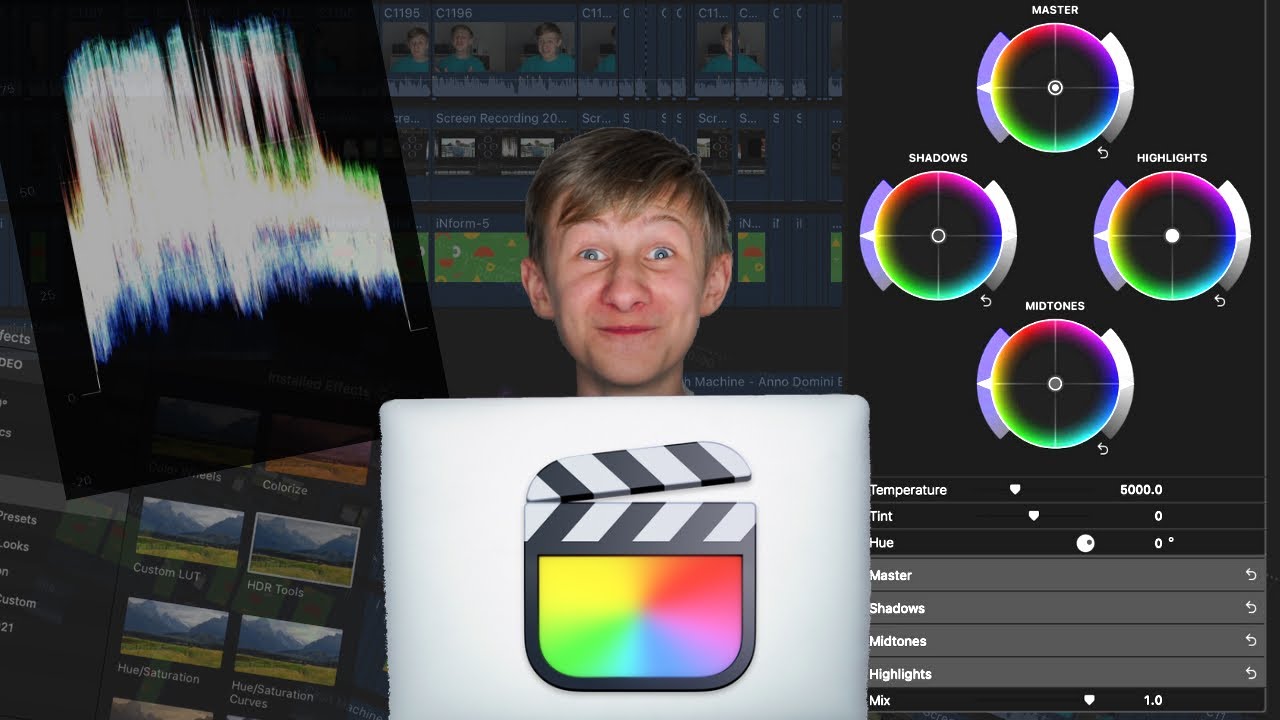1280x720 pixels.
Task: Open the Custom category in effects sidebar
Action: point(18,601)
